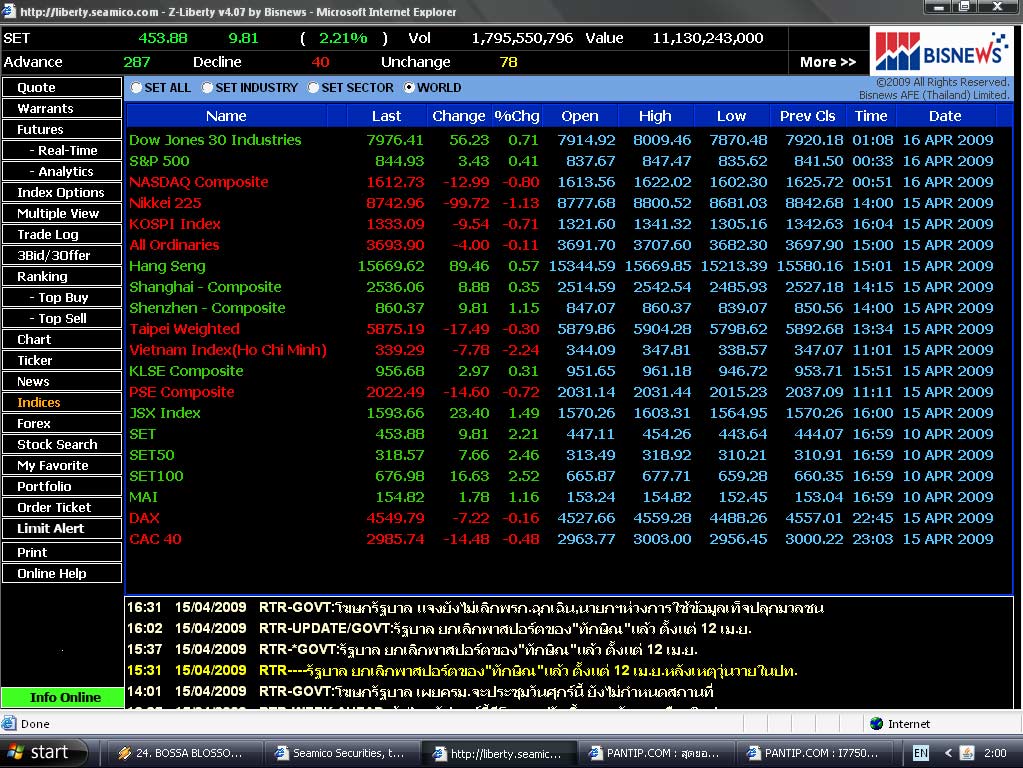Sort by the Name column header
Viewport: 1023px width, 768px height.
point(226,116)
